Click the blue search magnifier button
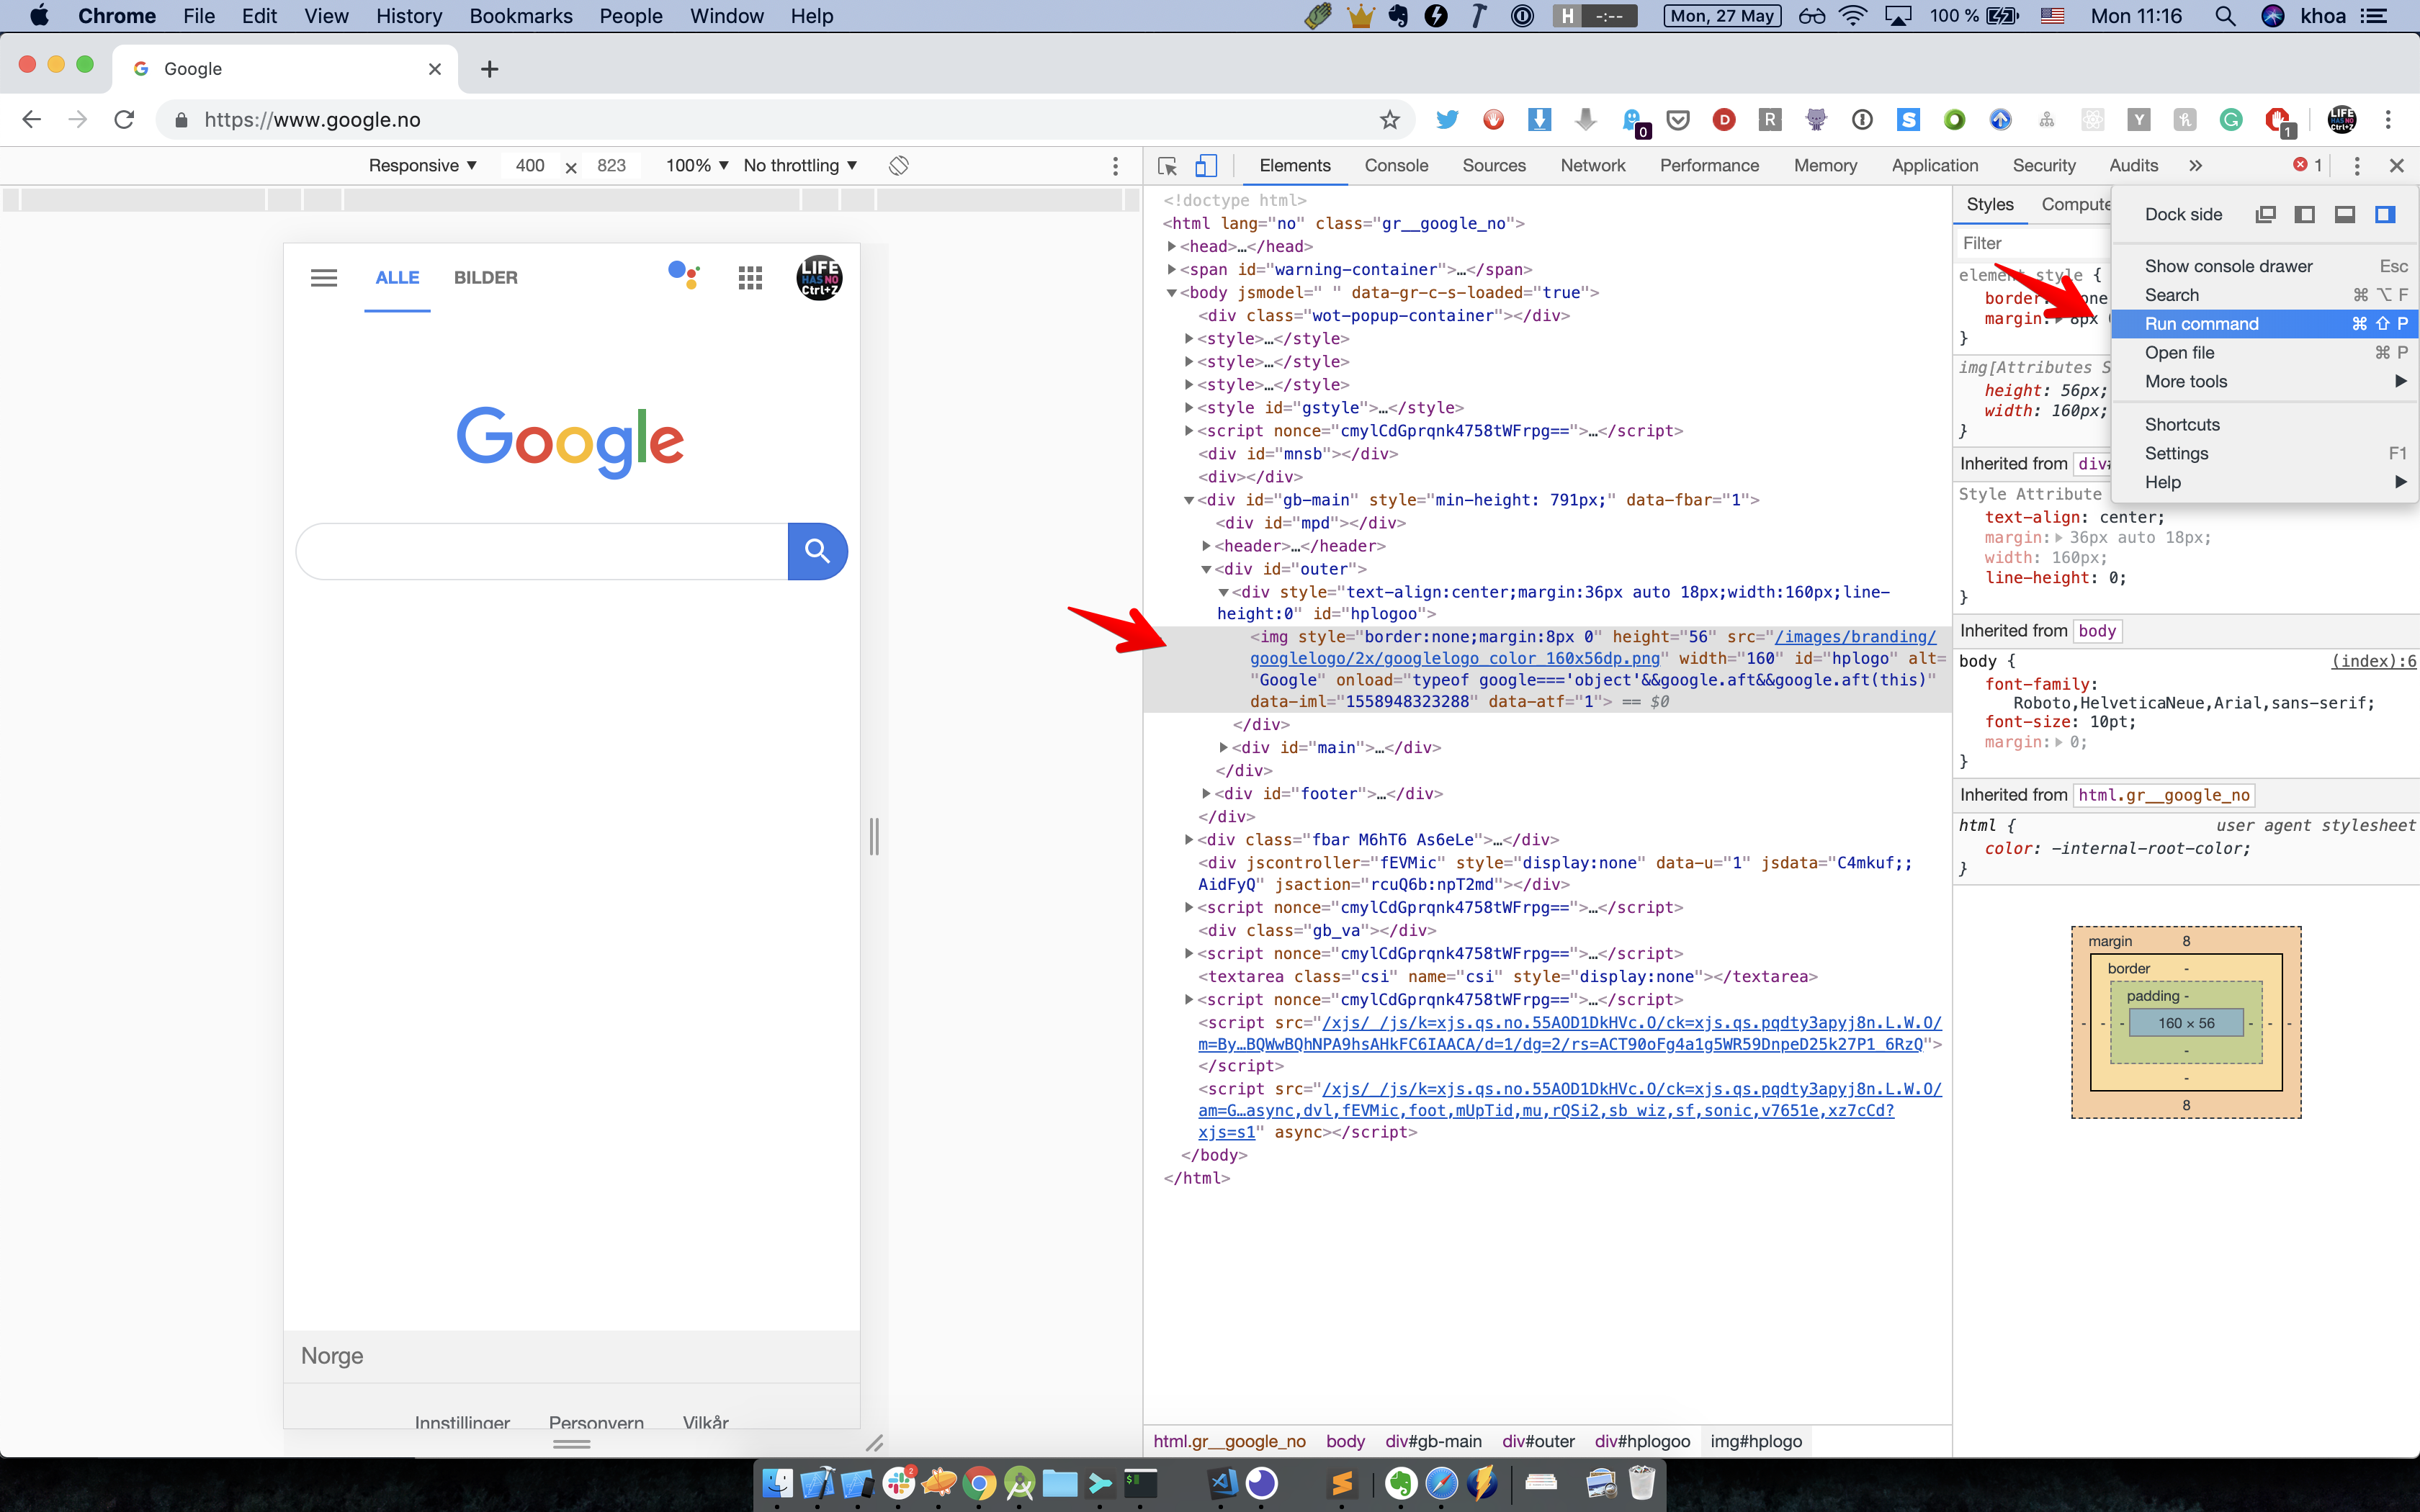 [817, 551]
